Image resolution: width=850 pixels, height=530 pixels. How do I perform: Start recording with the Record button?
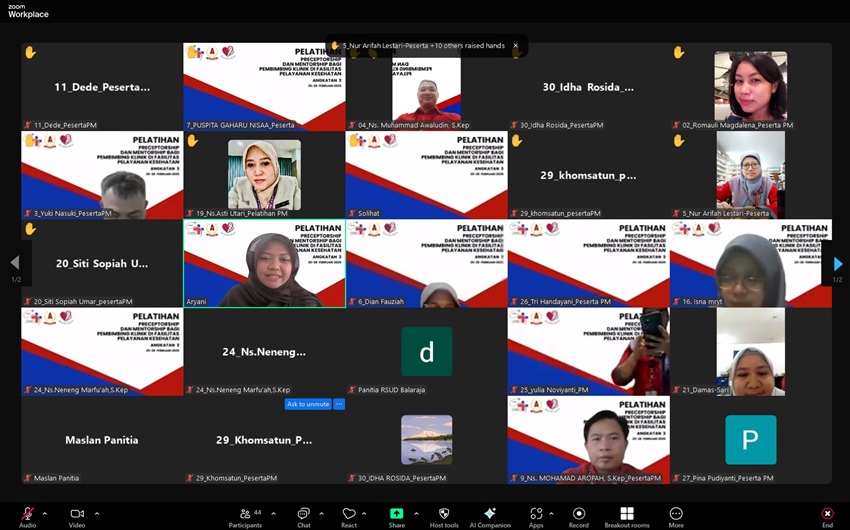coord(578,513)
